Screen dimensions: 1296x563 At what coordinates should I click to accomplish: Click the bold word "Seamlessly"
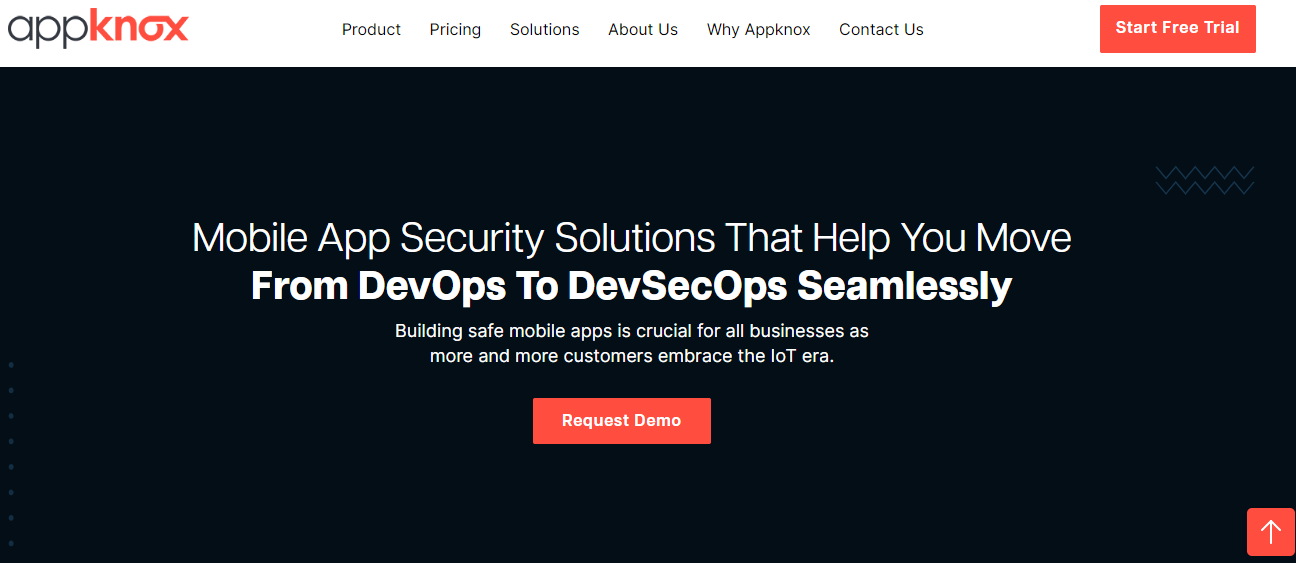tap(904, 287)
